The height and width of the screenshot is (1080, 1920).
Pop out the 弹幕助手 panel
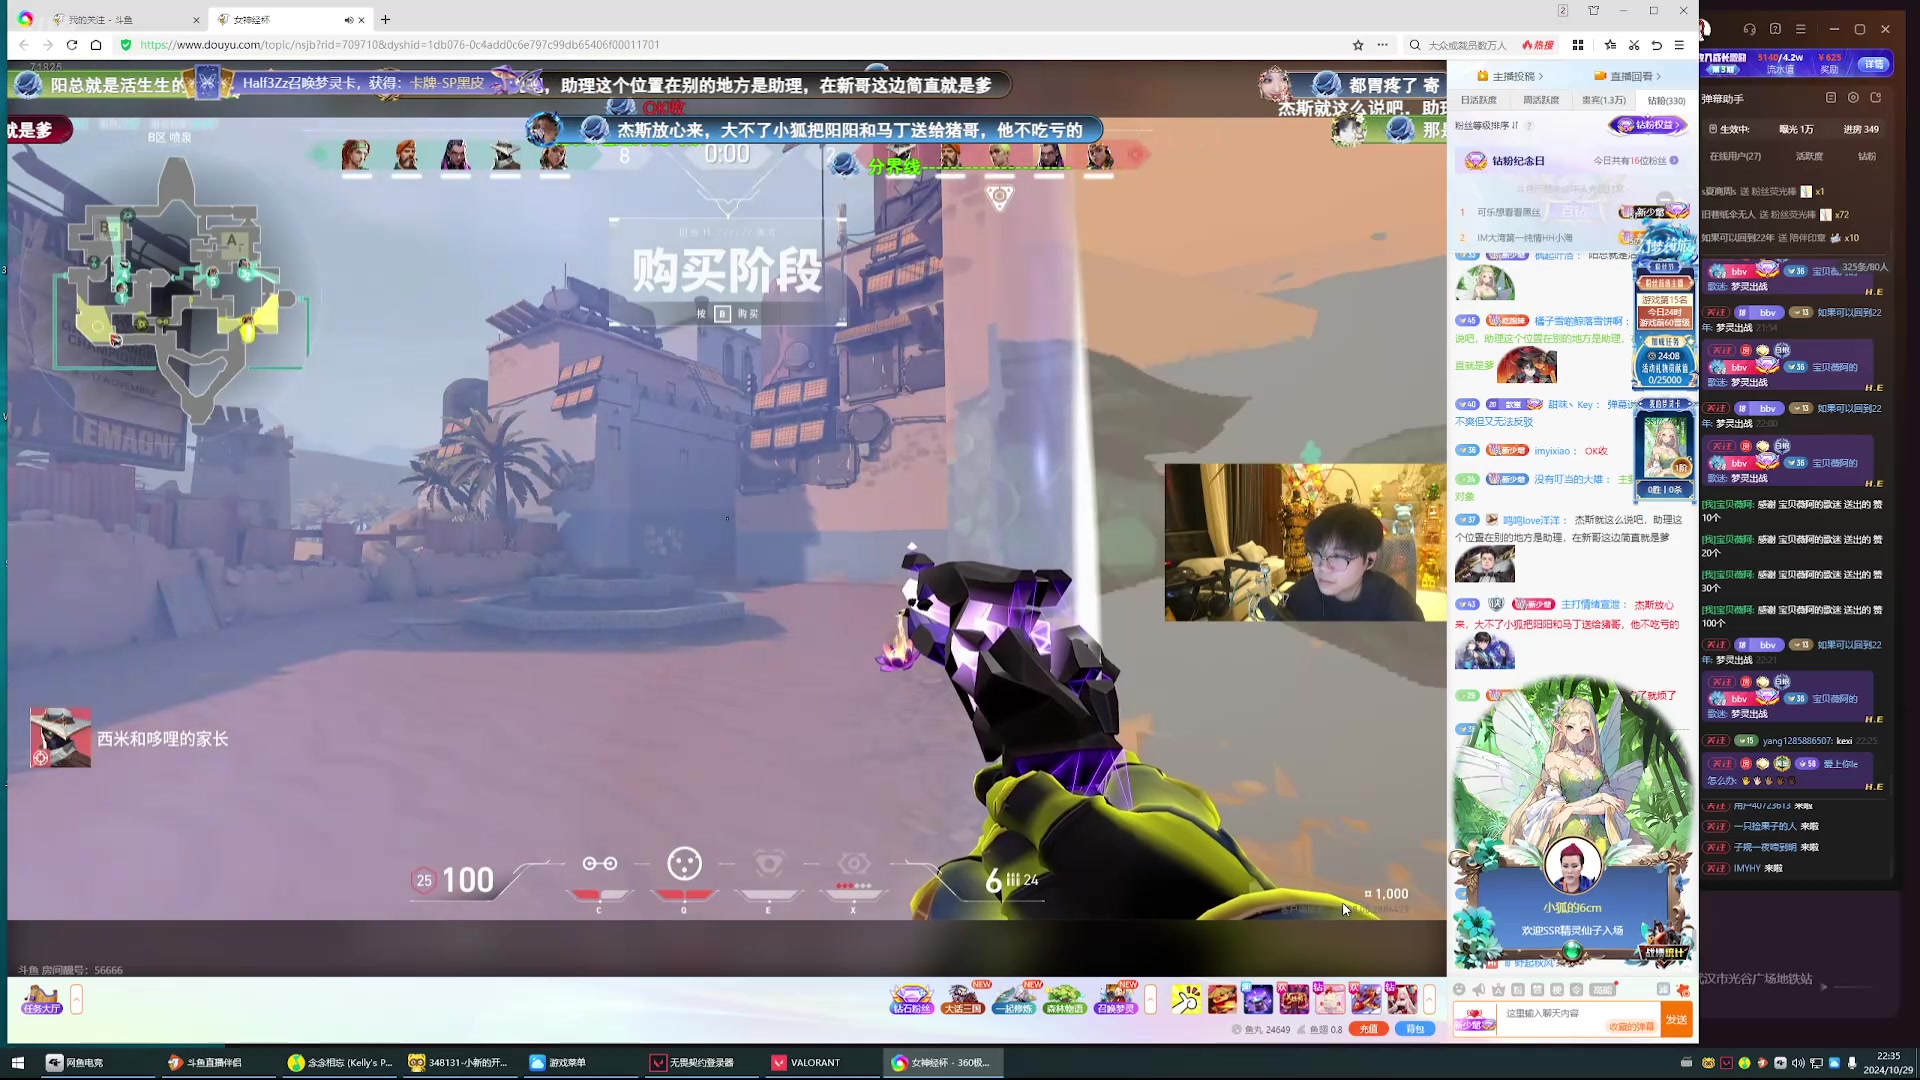[x=1875, y=98]
